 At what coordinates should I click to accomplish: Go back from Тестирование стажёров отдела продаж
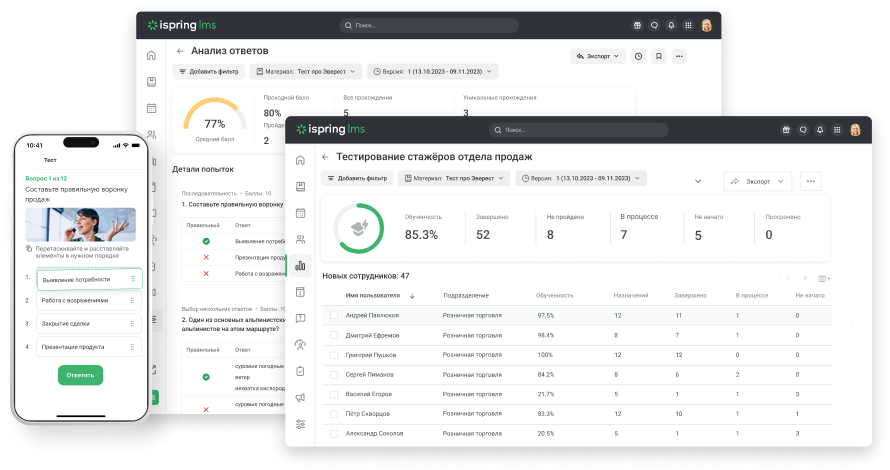tap(325, 157)
